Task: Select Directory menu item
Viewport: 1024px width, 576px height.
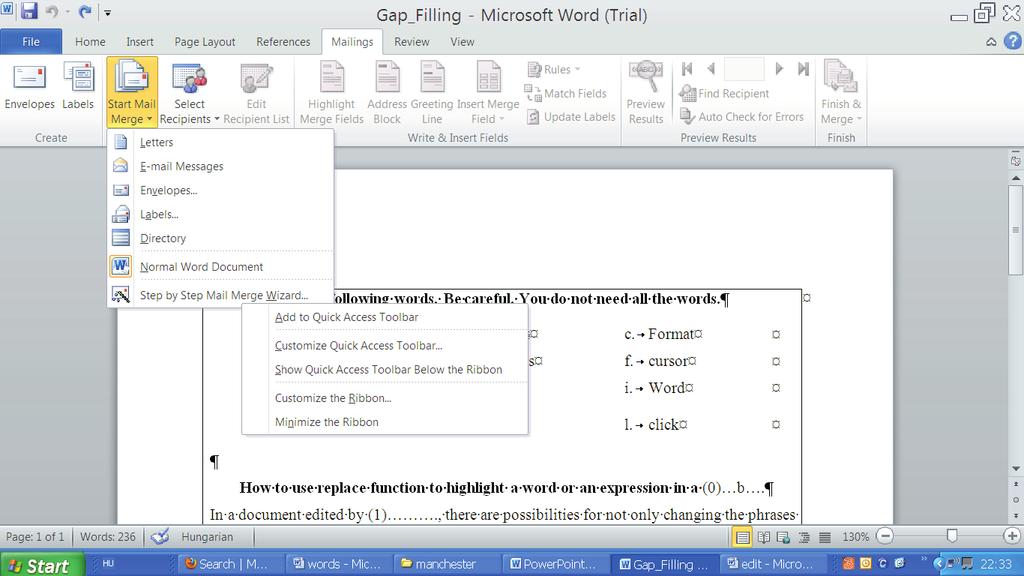Action: tap(221, 238)
